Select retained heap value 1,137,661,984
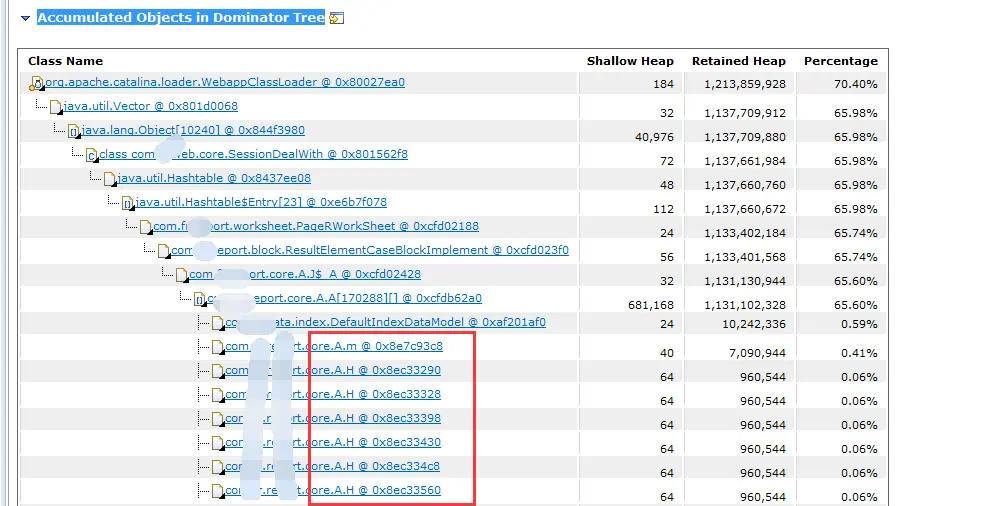Viewport: 991px width, 506px height. [x=745, y=161]
